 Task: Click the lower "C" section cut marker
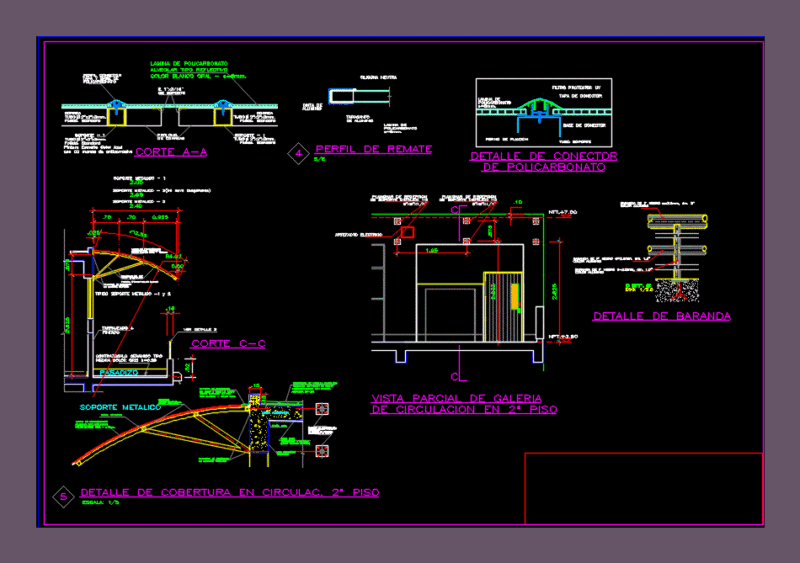pos(455,377)
